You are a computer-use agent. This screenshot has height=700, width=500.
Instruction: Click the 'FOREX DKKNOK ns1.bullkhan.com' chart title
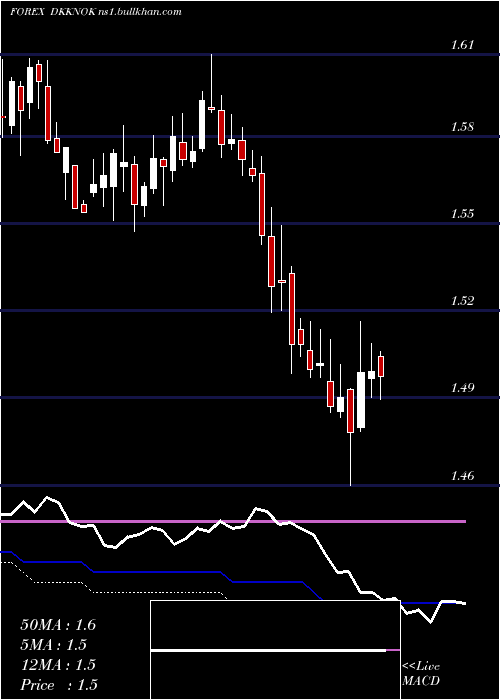[96, 12]
